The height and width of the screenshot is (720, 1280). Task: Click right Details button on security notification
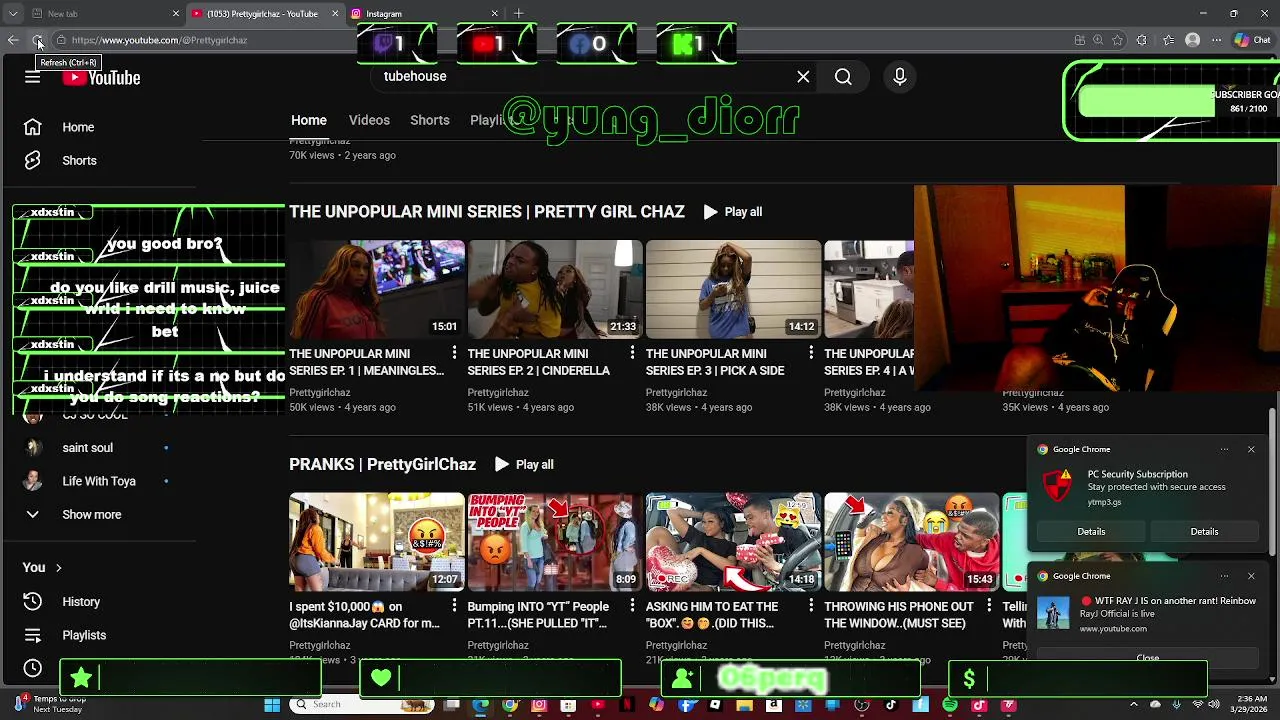1204,532
